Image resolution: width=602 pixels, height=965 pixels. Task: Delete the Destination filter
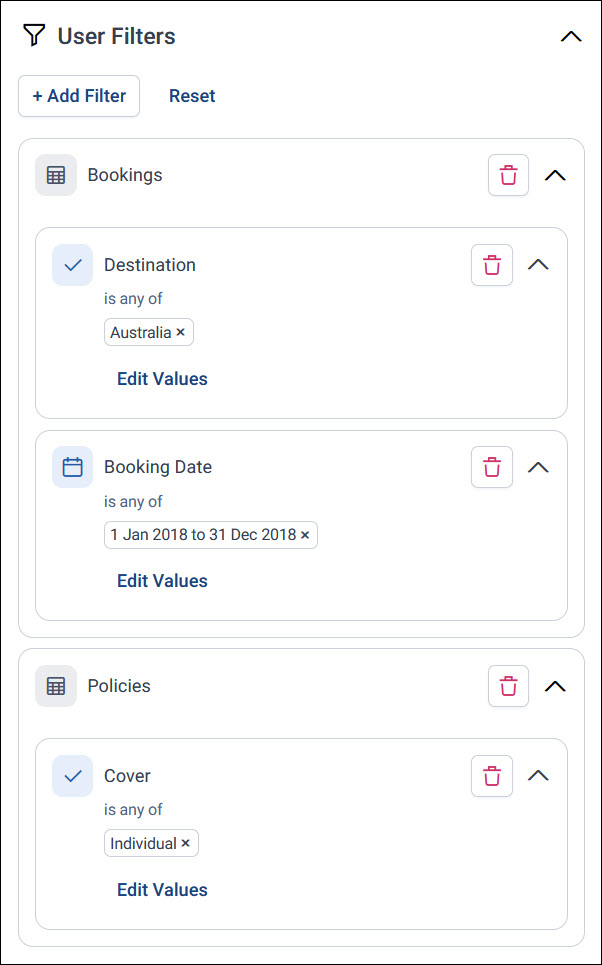pos(492,265)
